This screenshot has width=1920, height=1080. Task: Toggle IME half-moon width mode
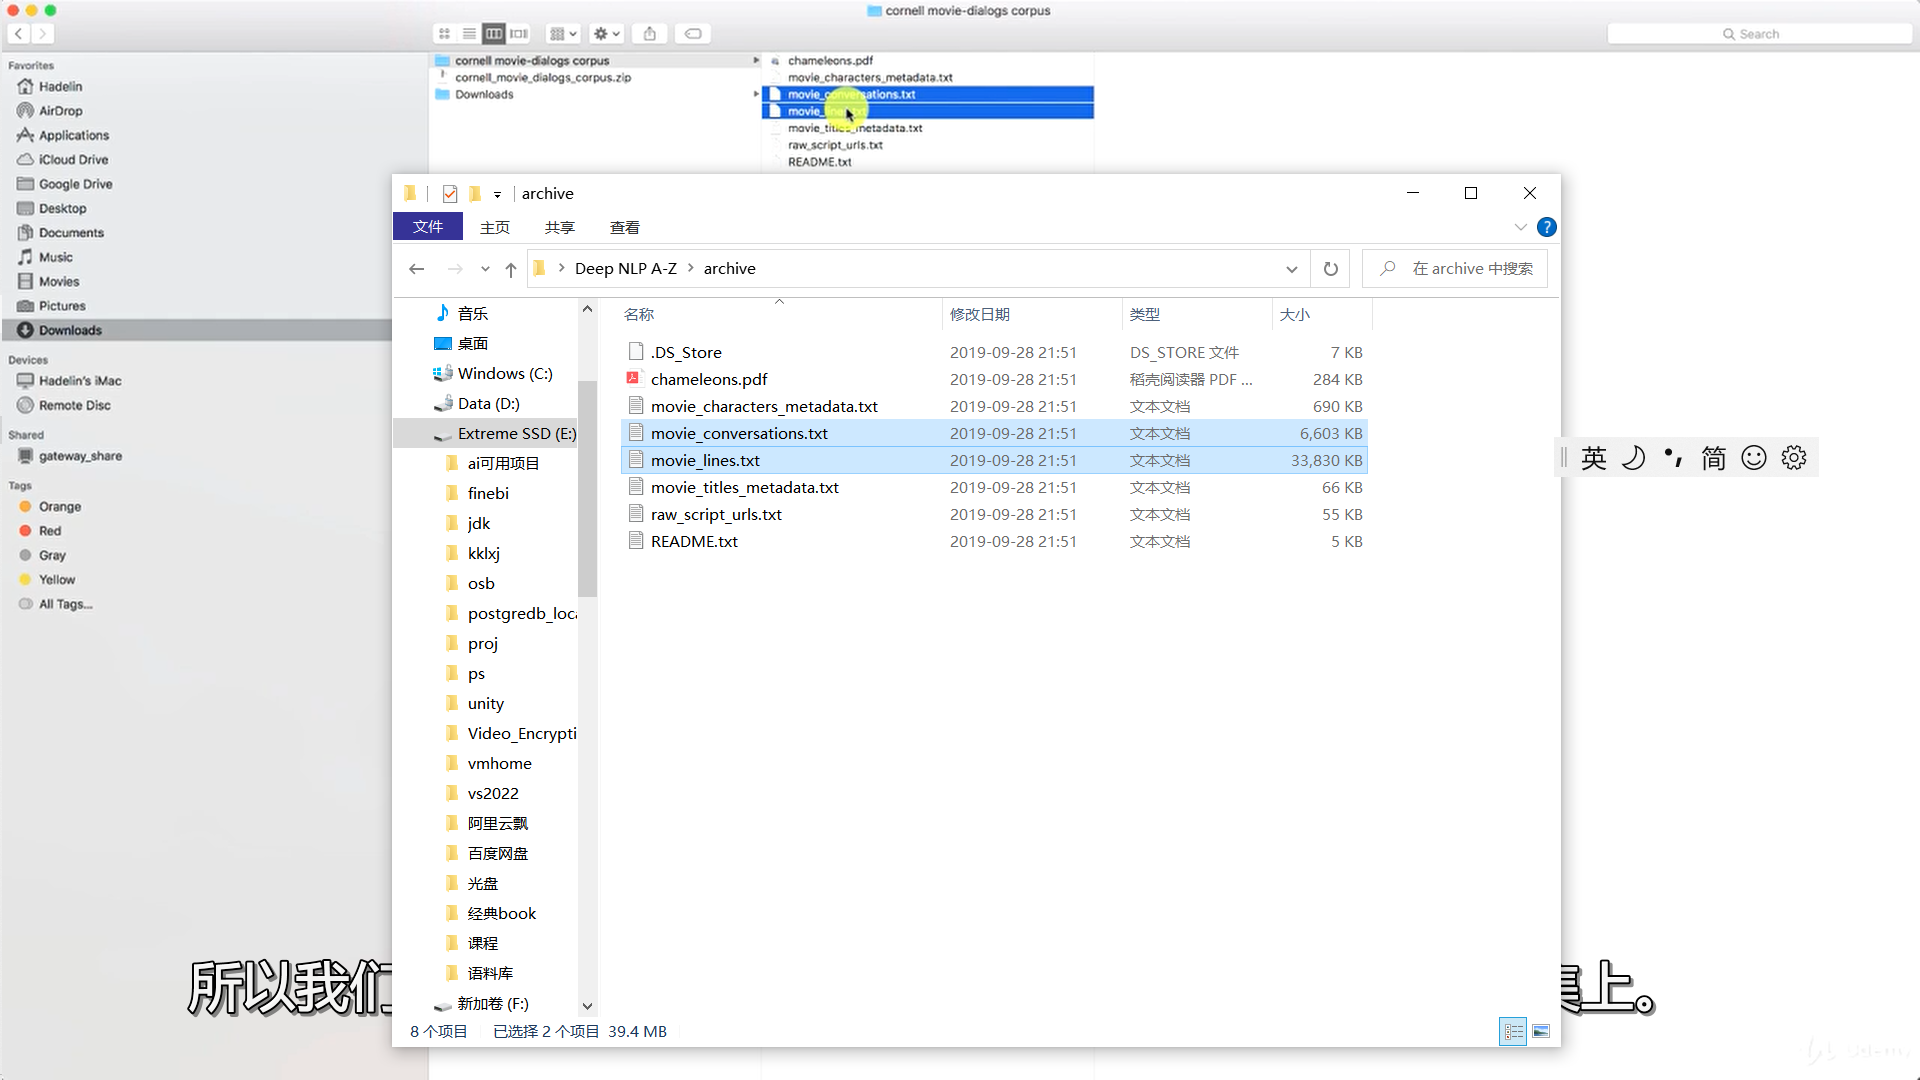click(1633, 458)
